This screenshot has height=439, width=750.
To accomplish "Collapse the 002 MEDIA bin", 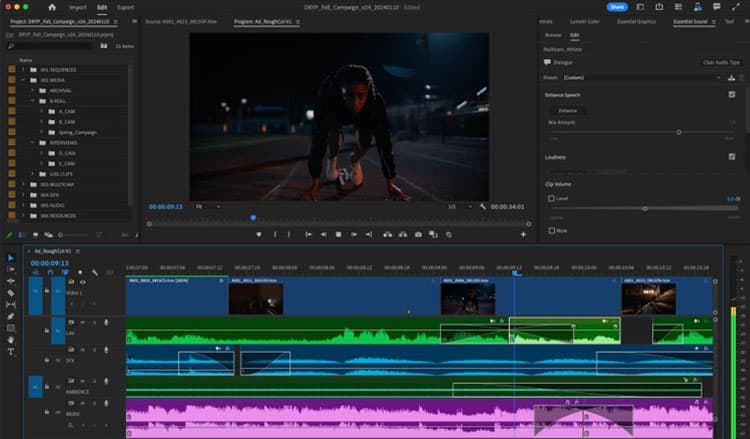I will coord(23,80).
